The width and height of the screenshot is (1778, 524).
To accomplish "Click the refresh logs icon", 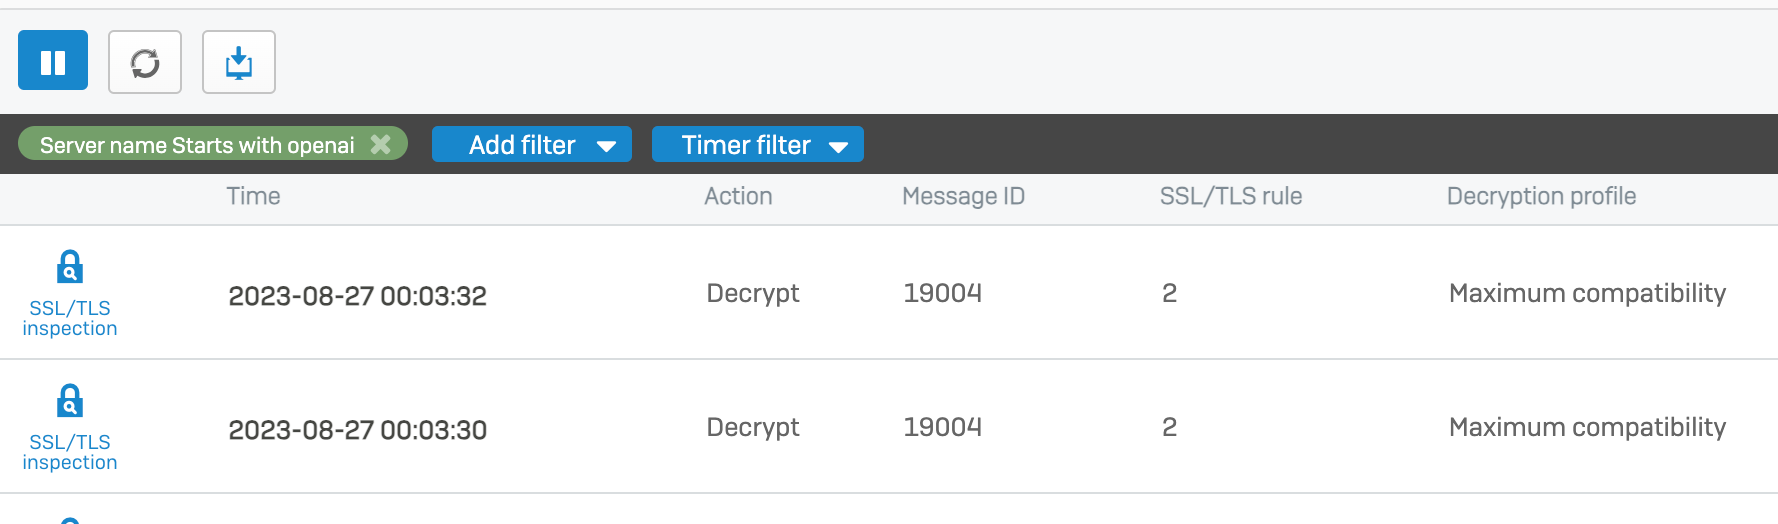I will (x=145, y=62).
